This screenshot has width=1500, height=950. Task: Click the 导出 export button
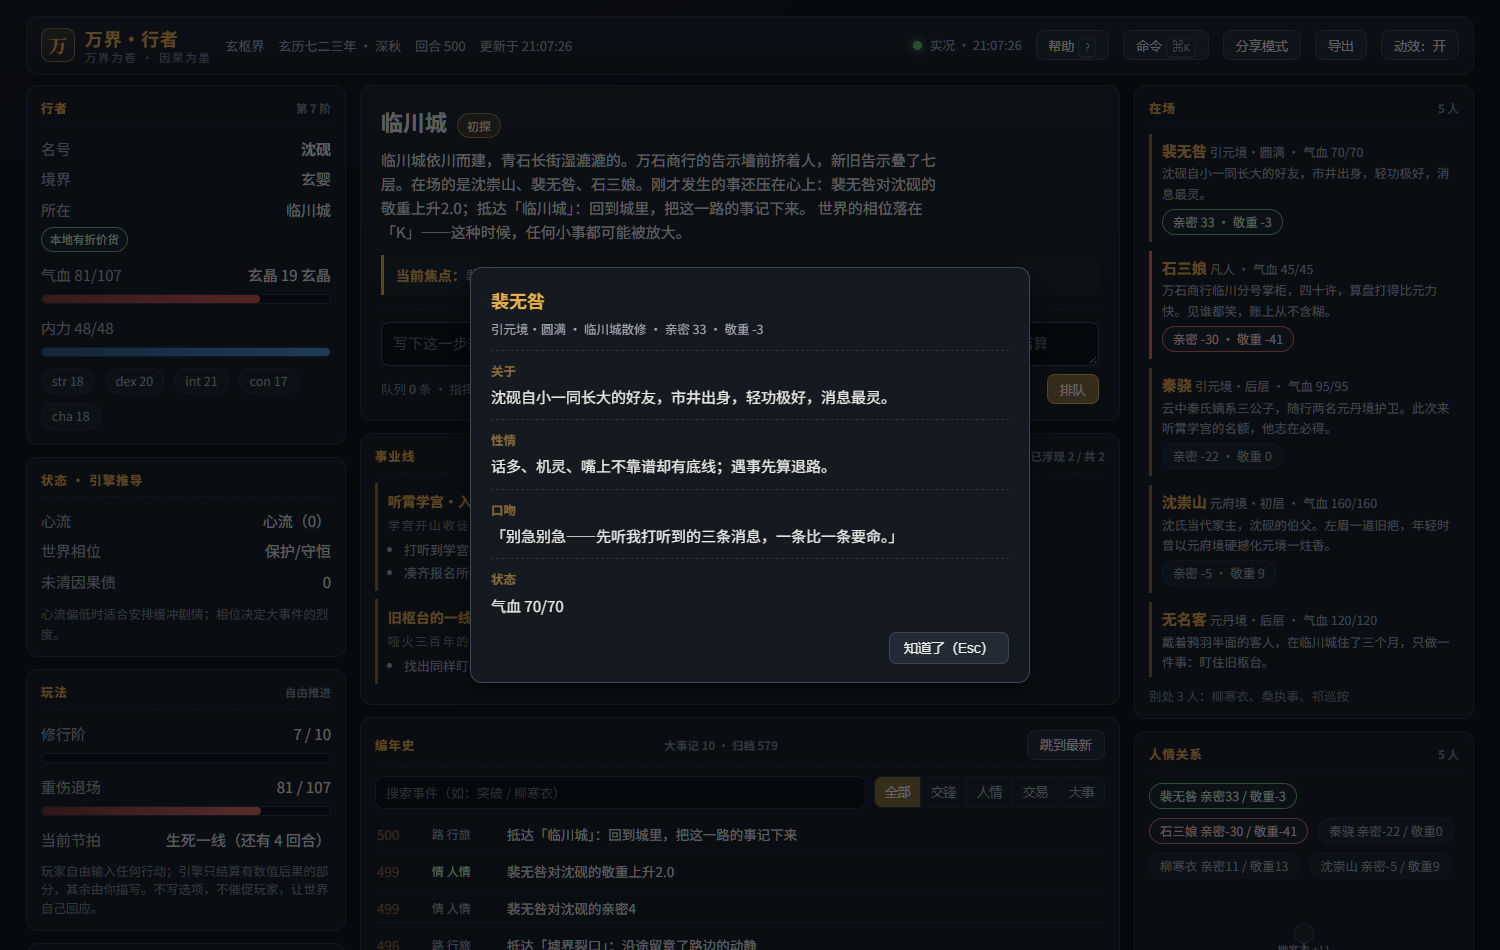point(1340,46)
